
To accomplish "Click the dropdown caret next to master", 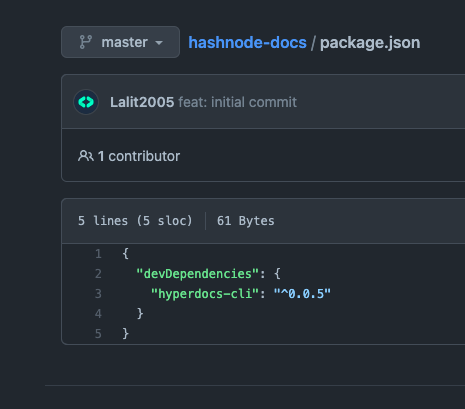I will click(x=159, y=43).
